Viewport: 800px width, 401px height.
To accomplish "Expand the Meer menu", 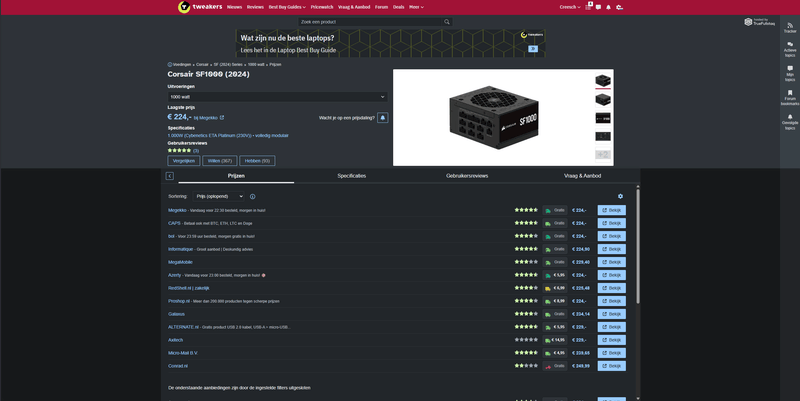I will pyautogui.click(x=416, y=7).
